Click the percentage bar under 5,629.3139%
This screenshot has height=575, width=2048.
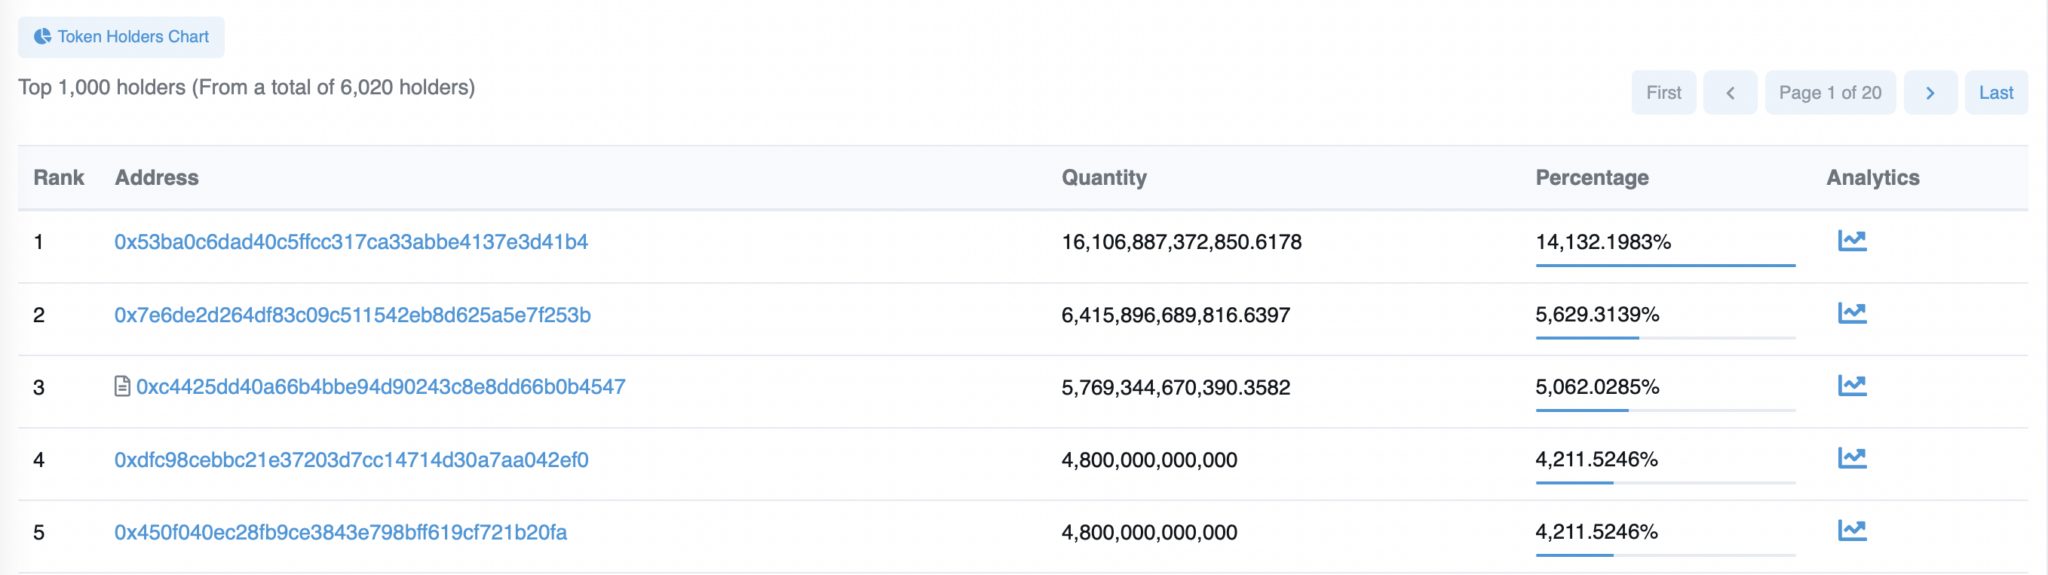[1665, 338]
